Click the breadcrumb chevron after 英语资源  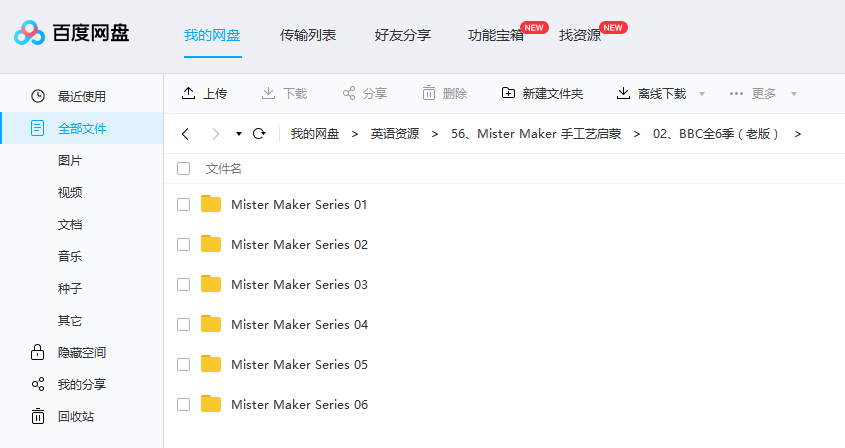[x=434, y=134]
